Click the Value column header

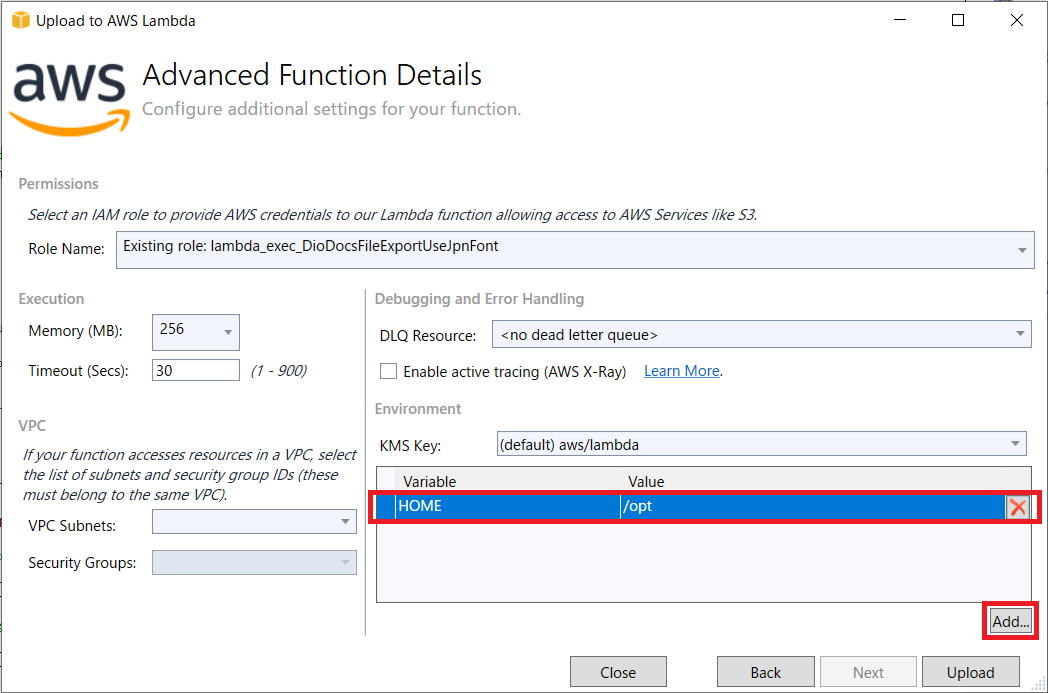813,481
